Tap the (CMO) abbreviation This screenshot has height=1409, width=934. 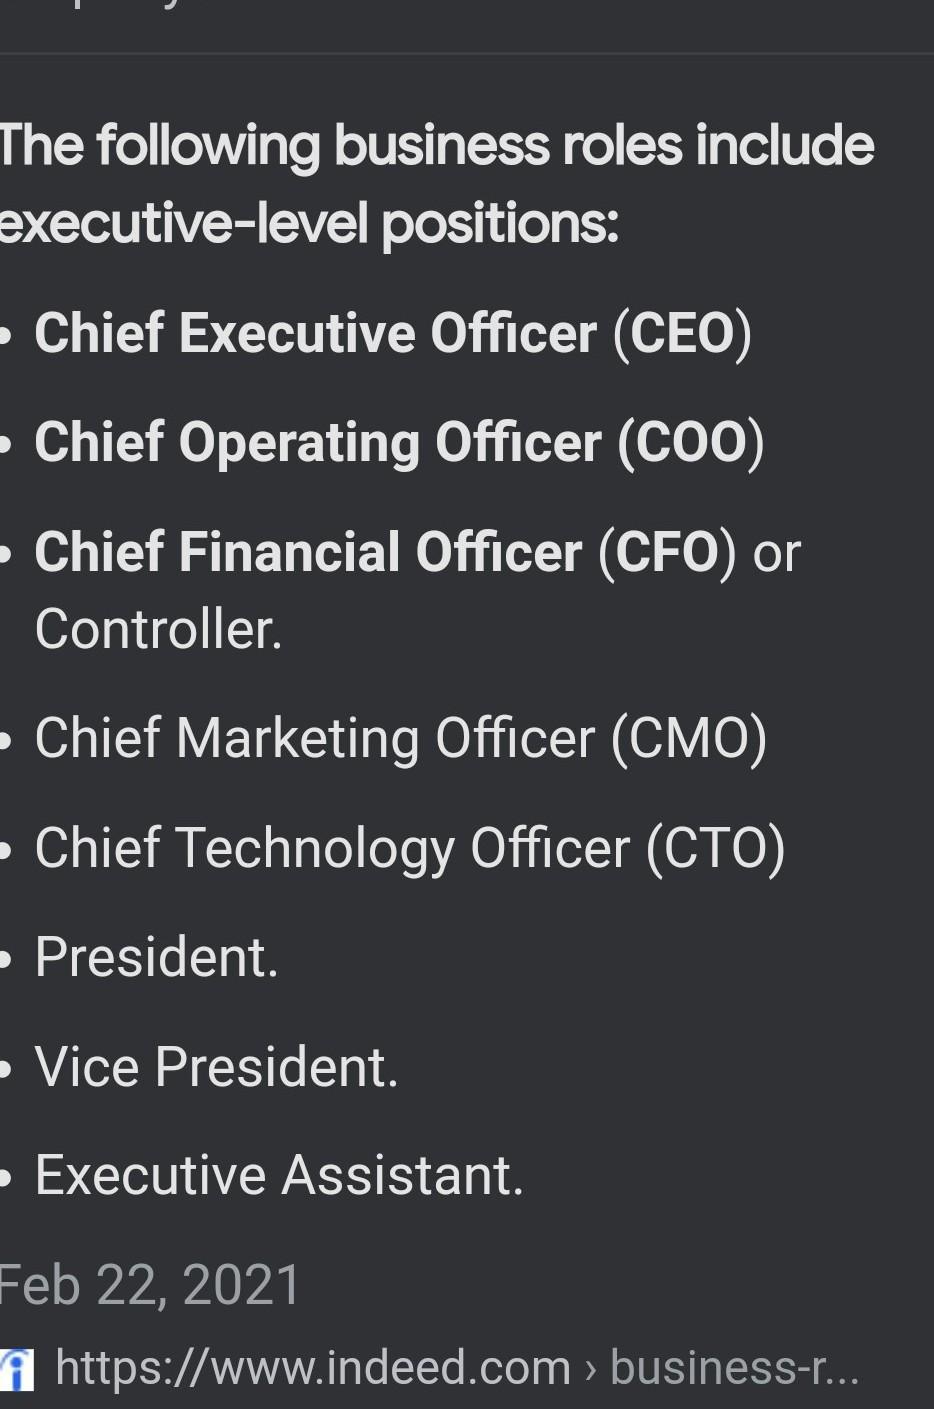pos(689,738)
